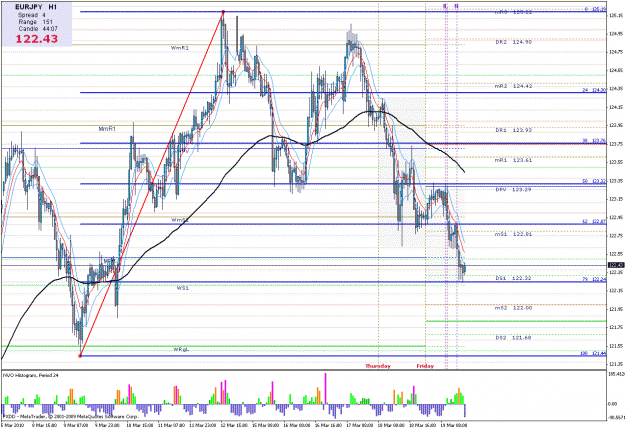The height and width of the screenshot is (429, 625).
Task: Select the mS2 122.00 pivot label
Action: point(513,308)
